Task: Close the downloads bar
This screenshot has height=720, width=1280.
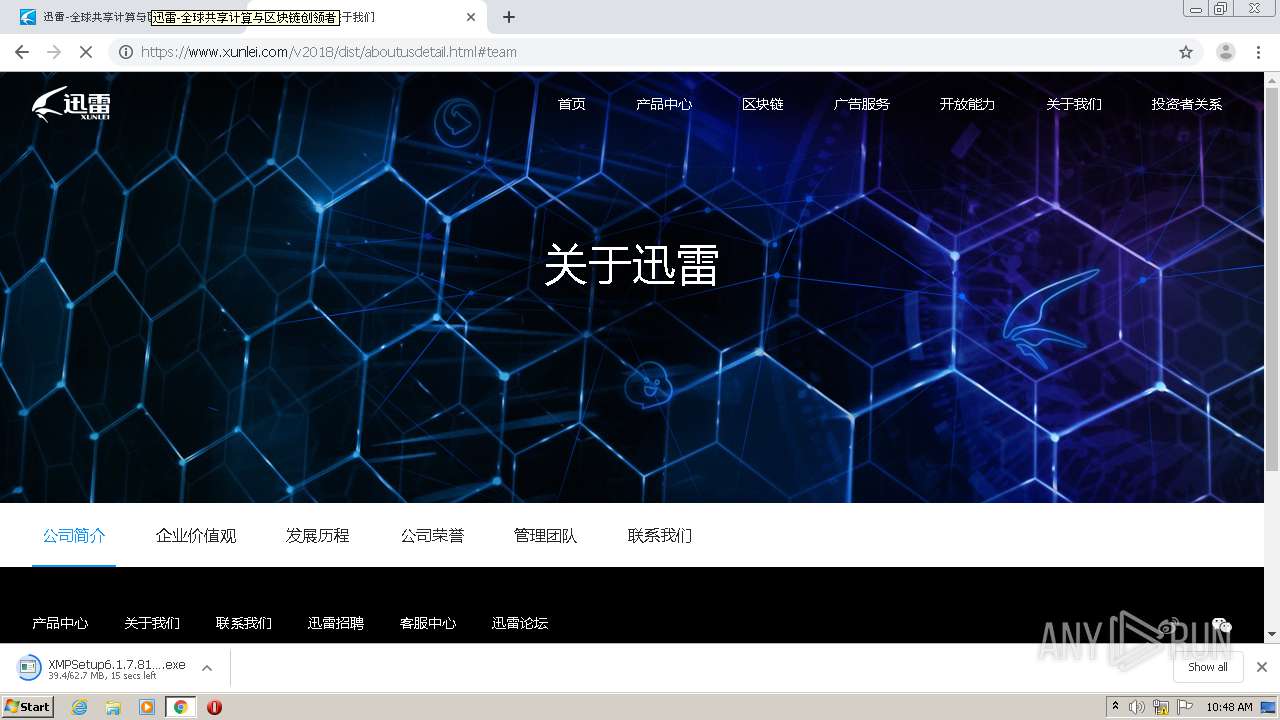Action: pos(1262,667)
